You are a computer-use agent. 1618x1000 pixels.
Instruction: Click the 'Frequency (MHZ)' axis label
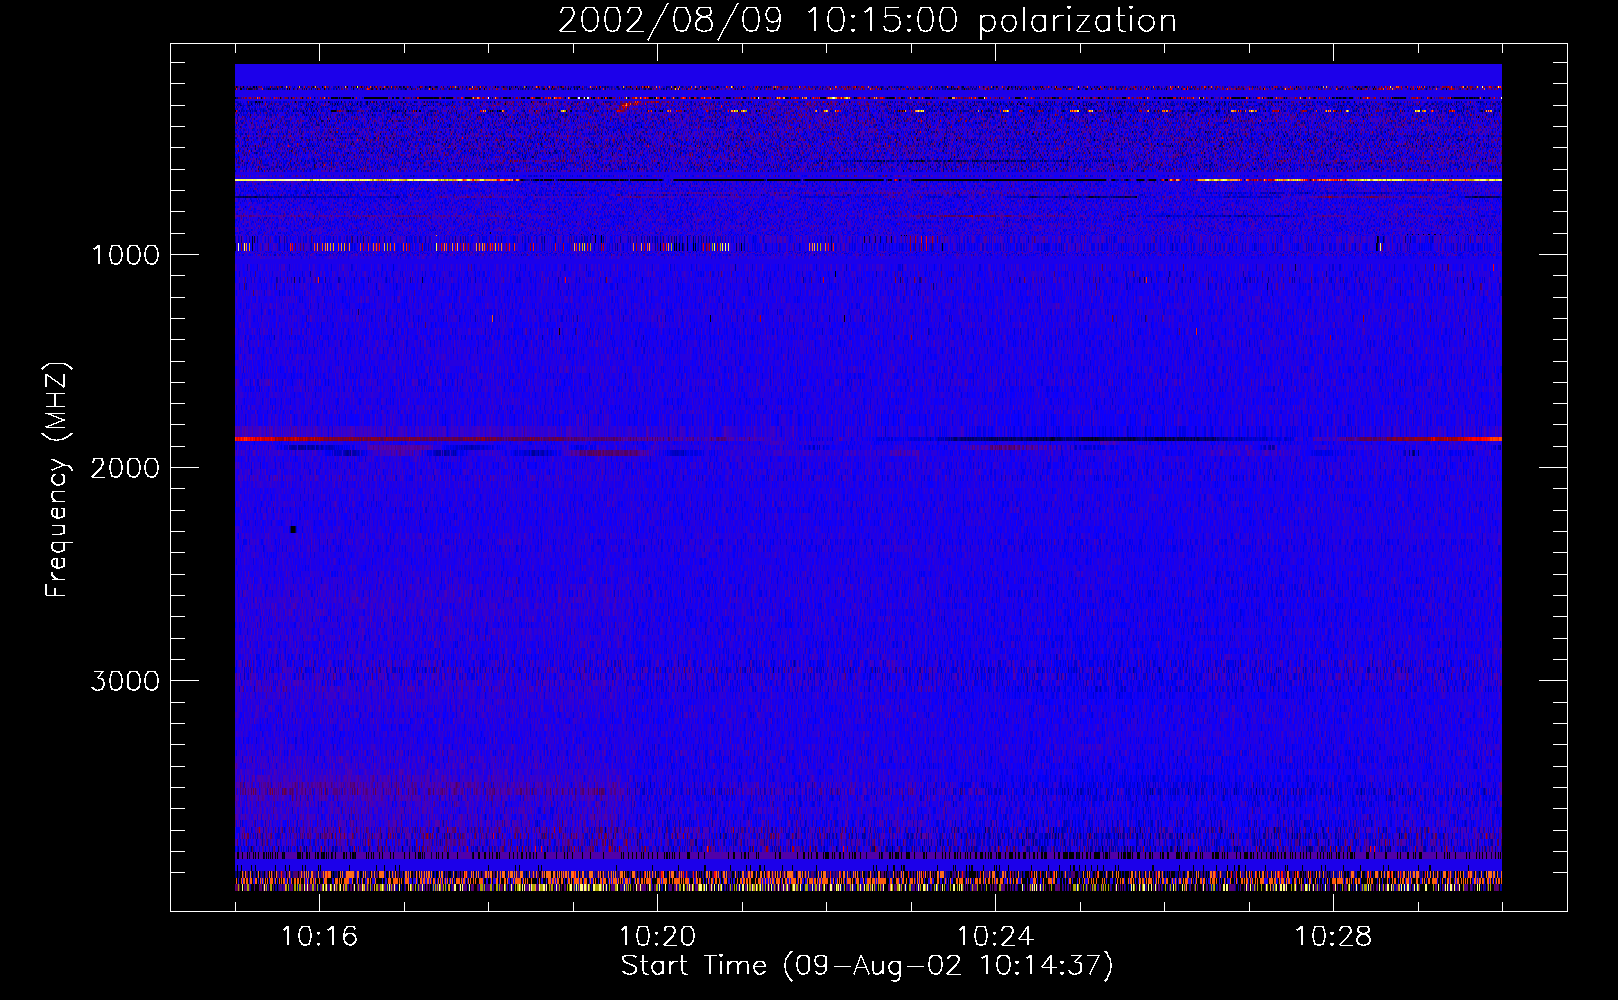click(57, 480)
